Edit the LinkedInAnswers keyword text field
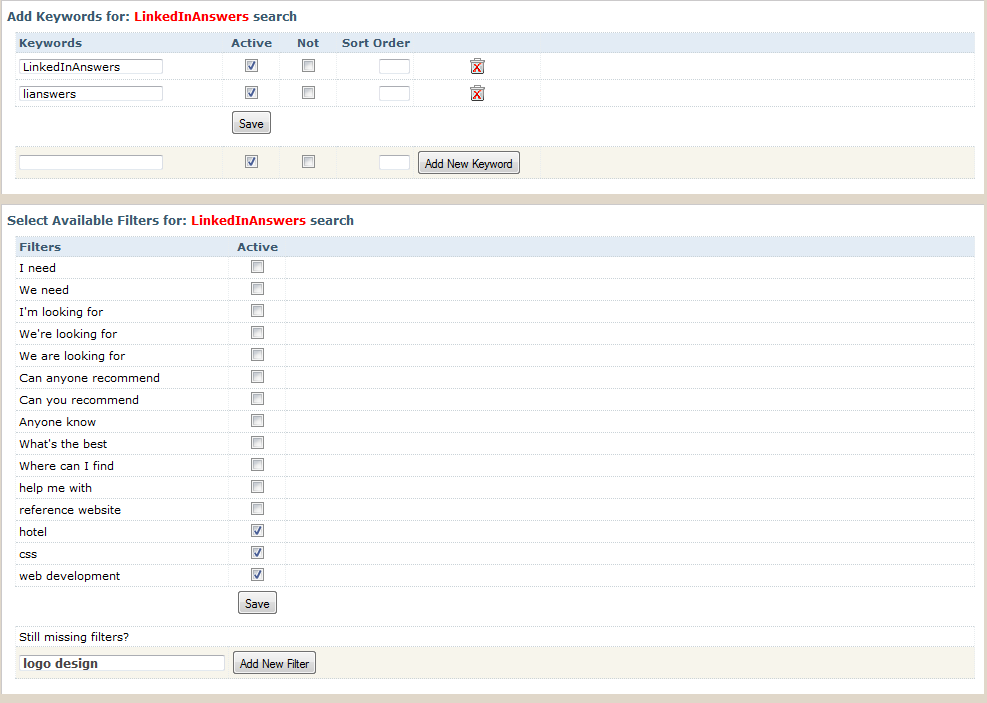The image size is (987, 703). [x=91, y=67]
